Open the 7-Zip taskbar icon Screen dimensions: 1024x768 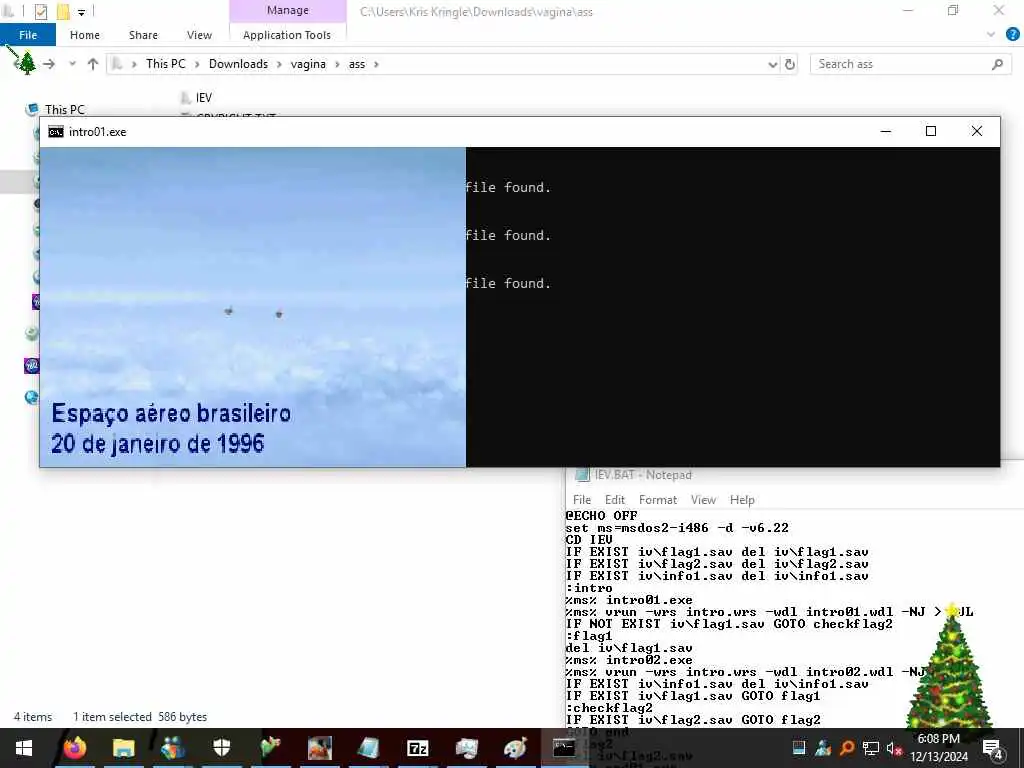417,748
